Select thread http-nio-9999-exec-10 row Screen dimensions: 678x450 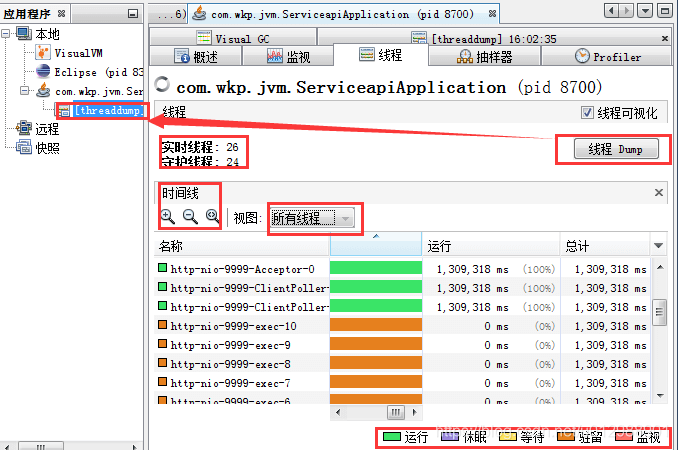point(402,326)
